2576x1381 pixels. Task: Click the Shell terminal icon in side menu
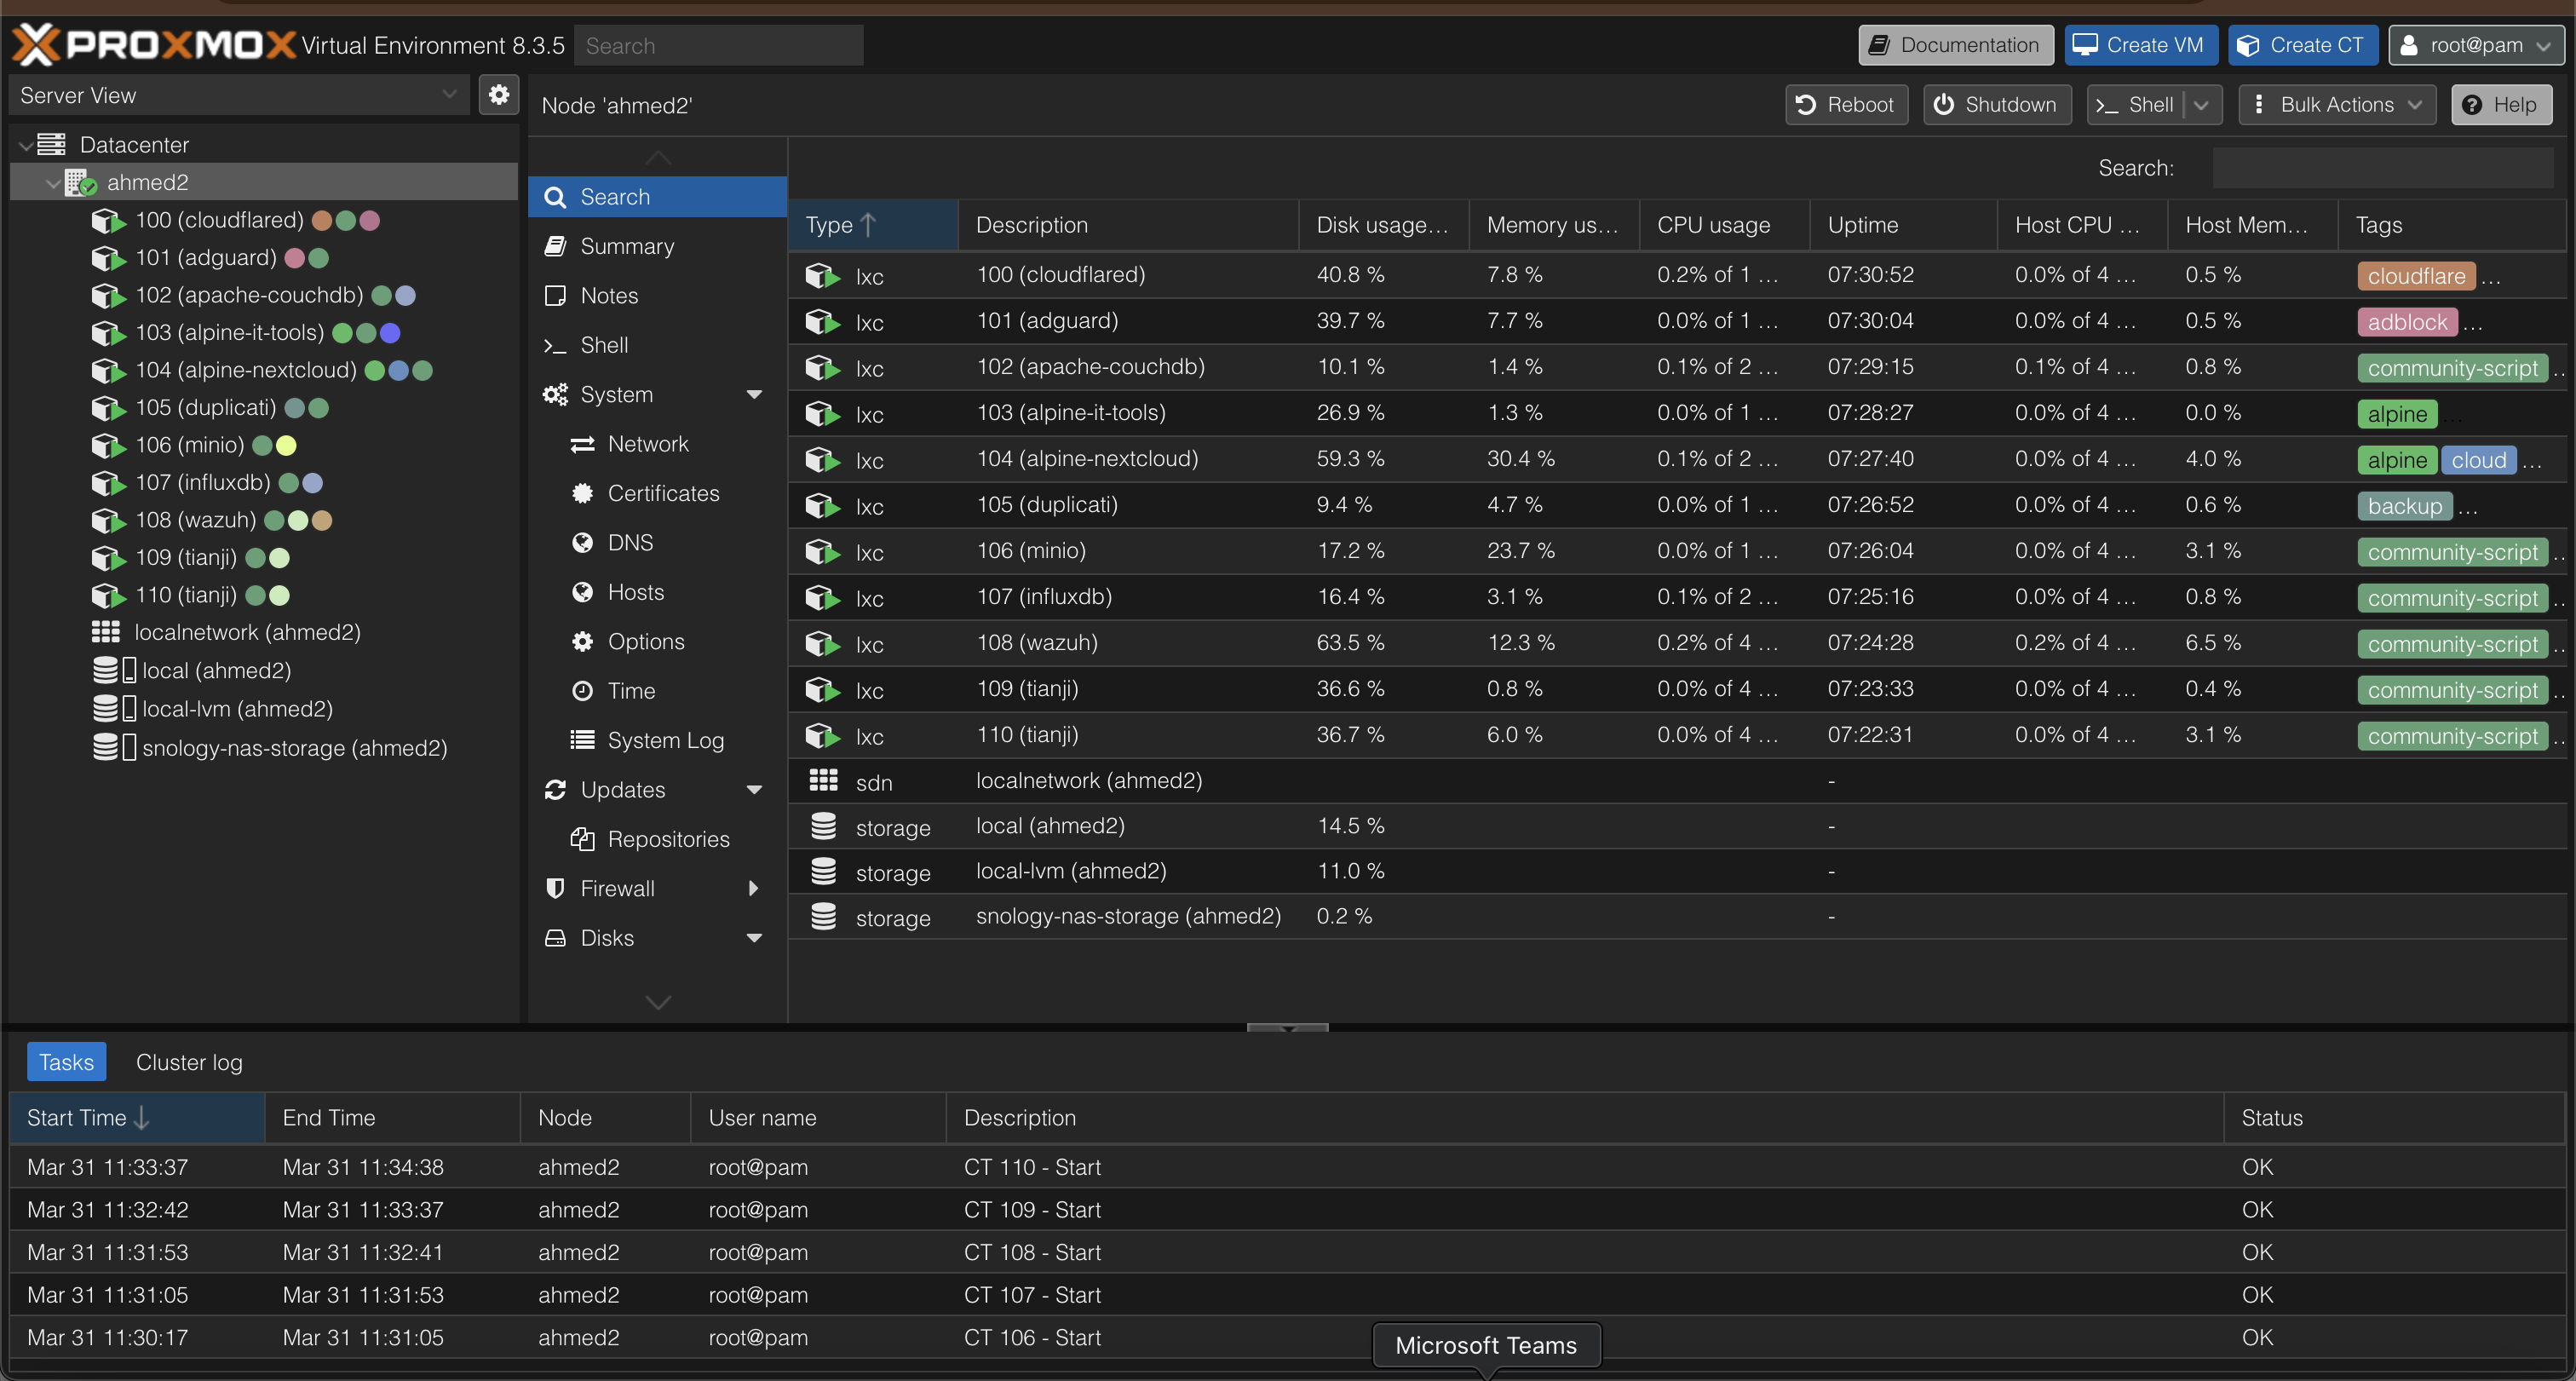[555, 345]
